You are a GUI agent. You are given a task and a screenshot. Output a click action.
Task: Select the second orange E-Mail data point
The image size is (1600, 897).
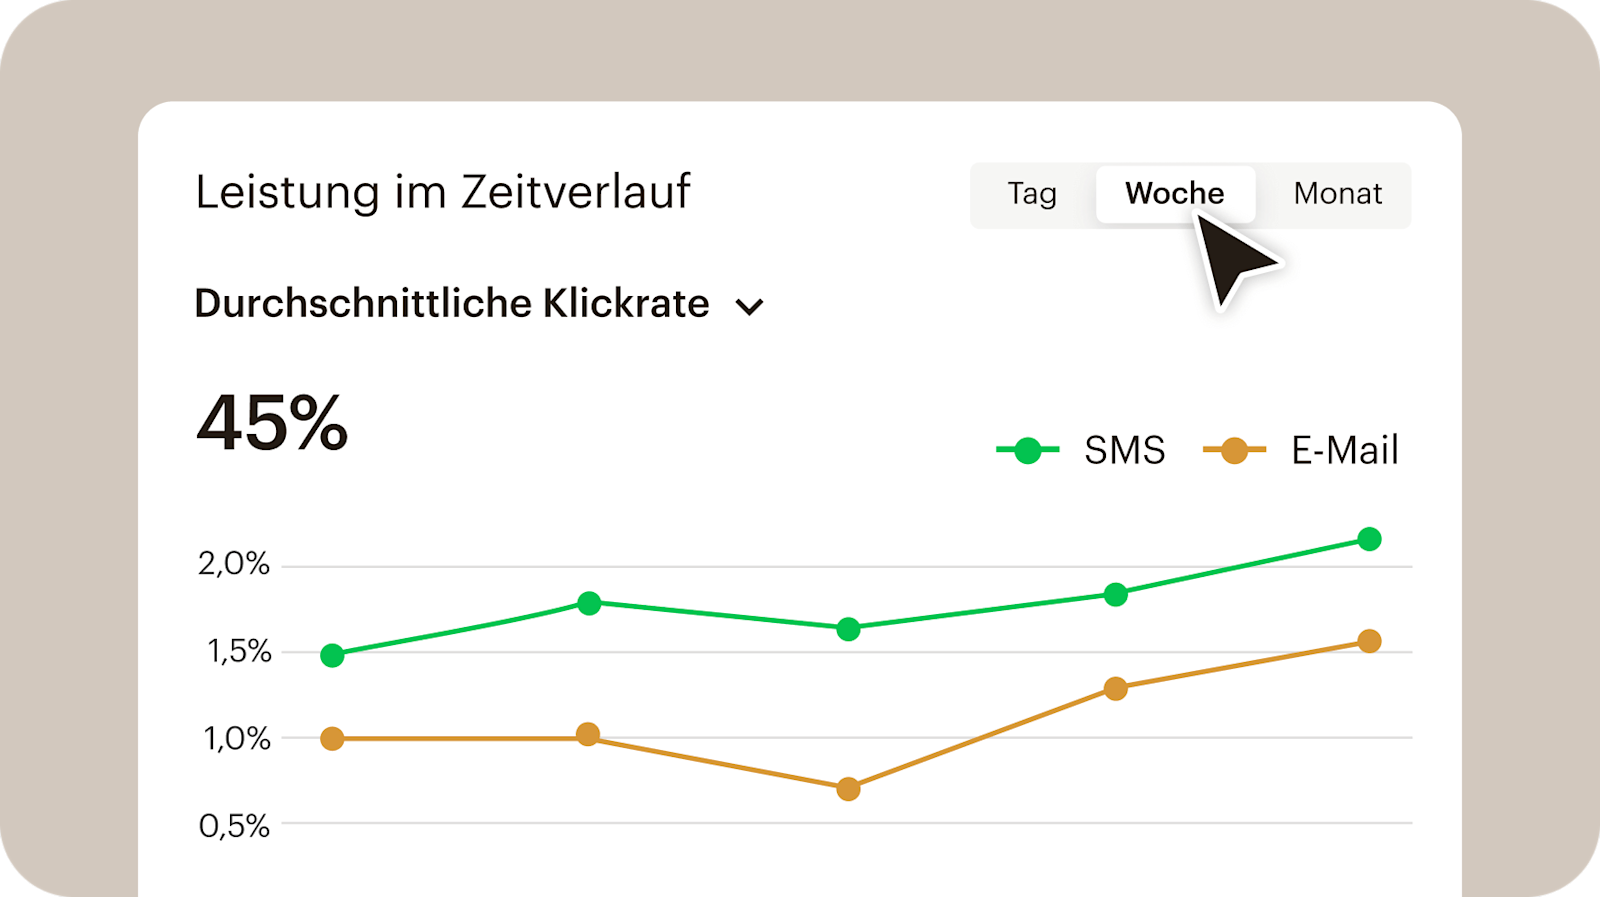point(588,735)
